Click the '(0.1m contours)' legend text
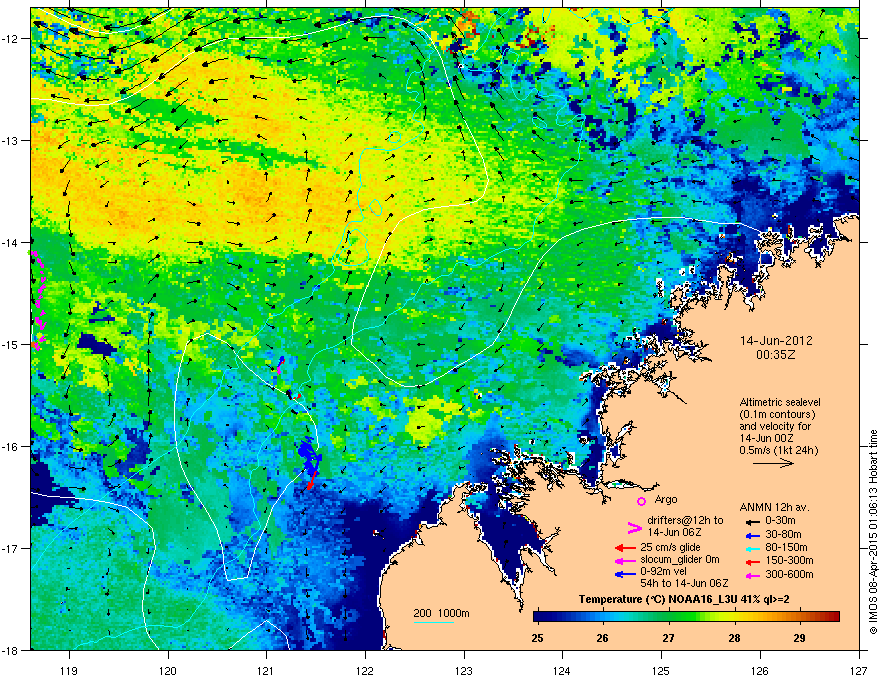The width and height of the screenshot is (880, 680). click(x=777, y=415)
